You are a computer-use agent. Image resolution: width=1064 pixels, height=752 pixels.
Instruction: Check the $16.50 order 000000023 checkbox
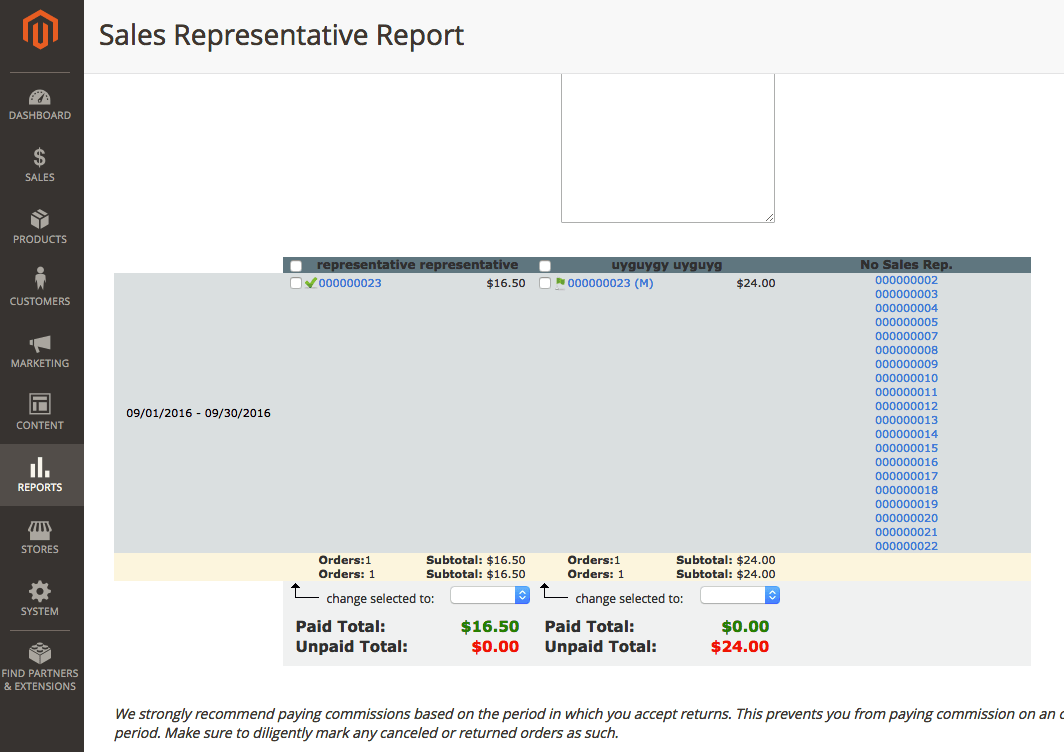[x=296, y=284]
